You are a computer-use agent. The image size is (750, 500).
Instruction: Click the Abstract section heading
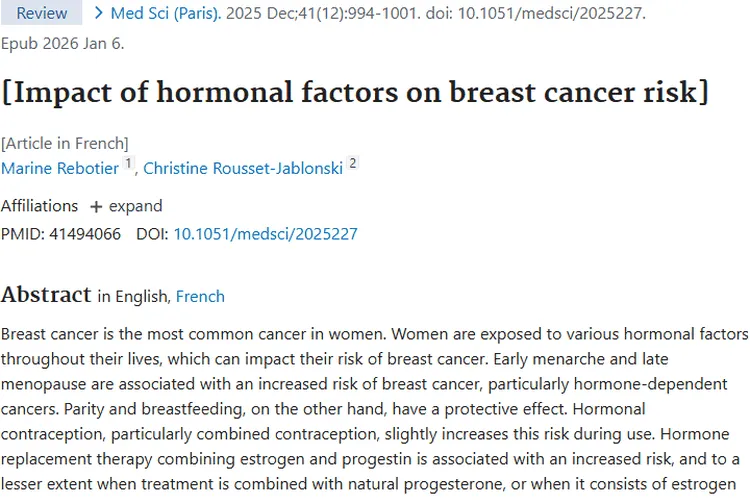(x=46, y=294)
